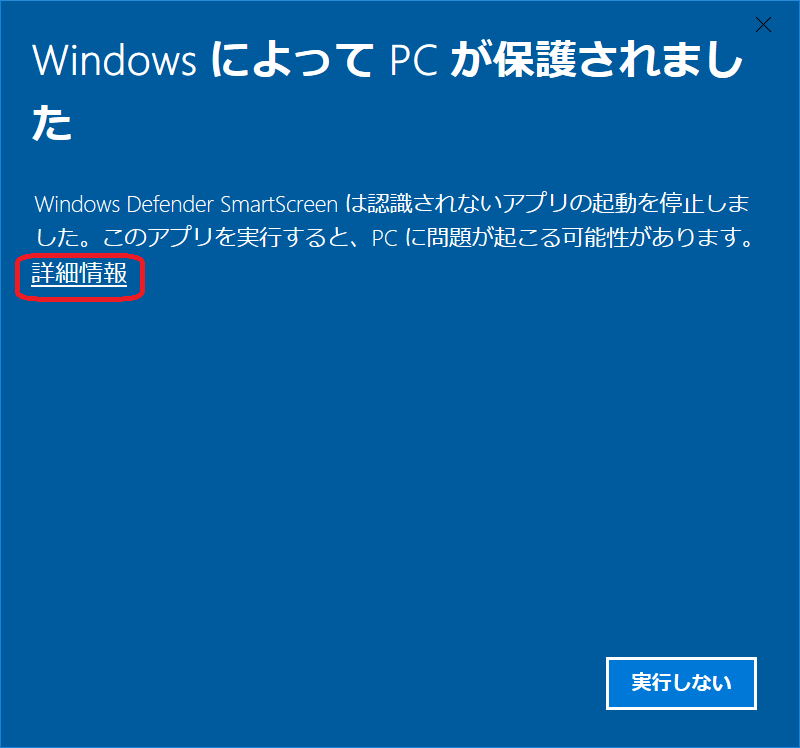Click the red-circled 詳細情報 hyperlink
The width and height of the screenshot is (800, 748).
[79, 273]
